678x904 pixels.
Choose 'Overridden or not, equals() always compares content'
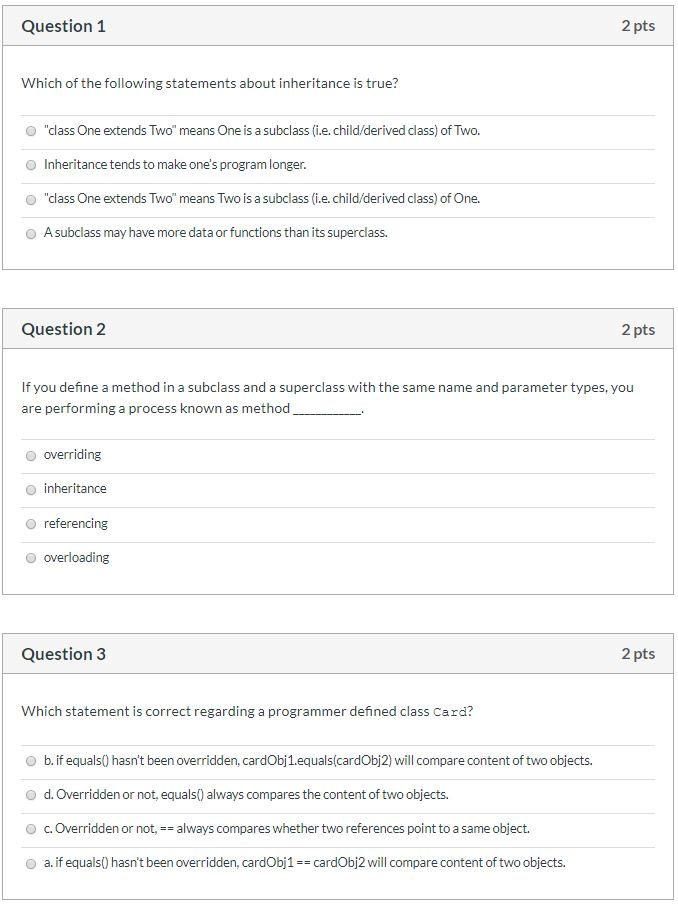tap(30, 795)
